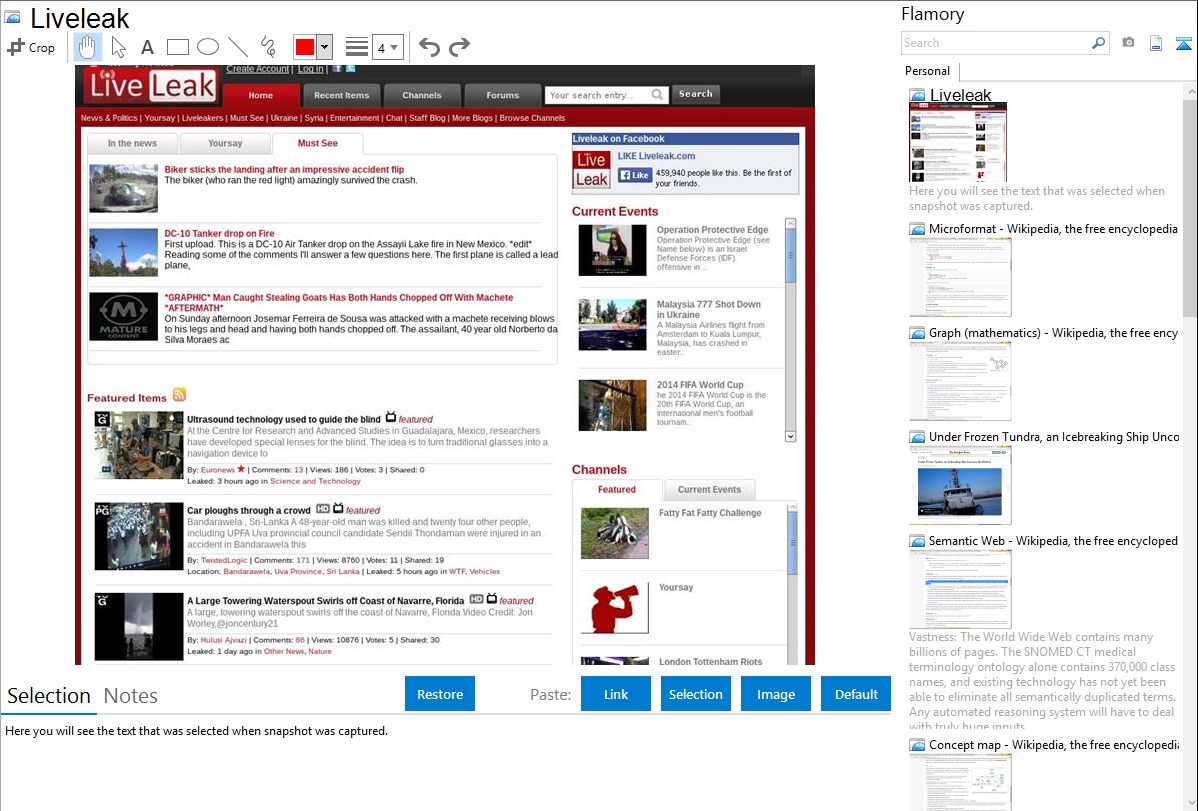
Task: Open Car ploughs through a crowd link
Action: coord(248,511)
